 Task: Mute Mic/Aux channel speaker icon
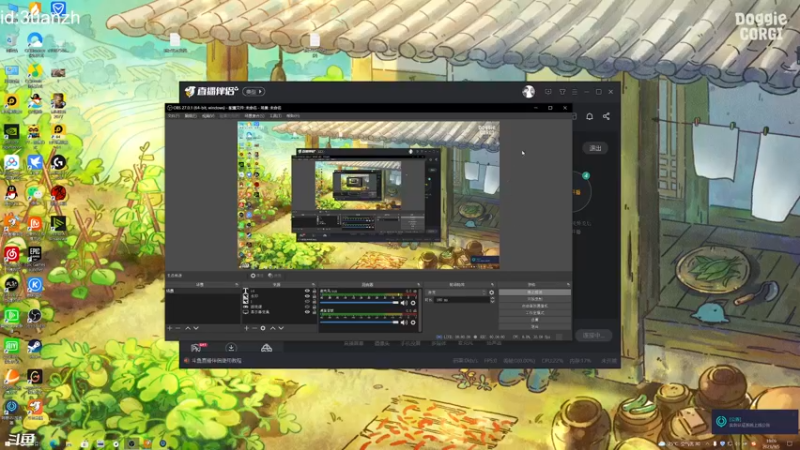pyautogui.click(x=404, y=303)
